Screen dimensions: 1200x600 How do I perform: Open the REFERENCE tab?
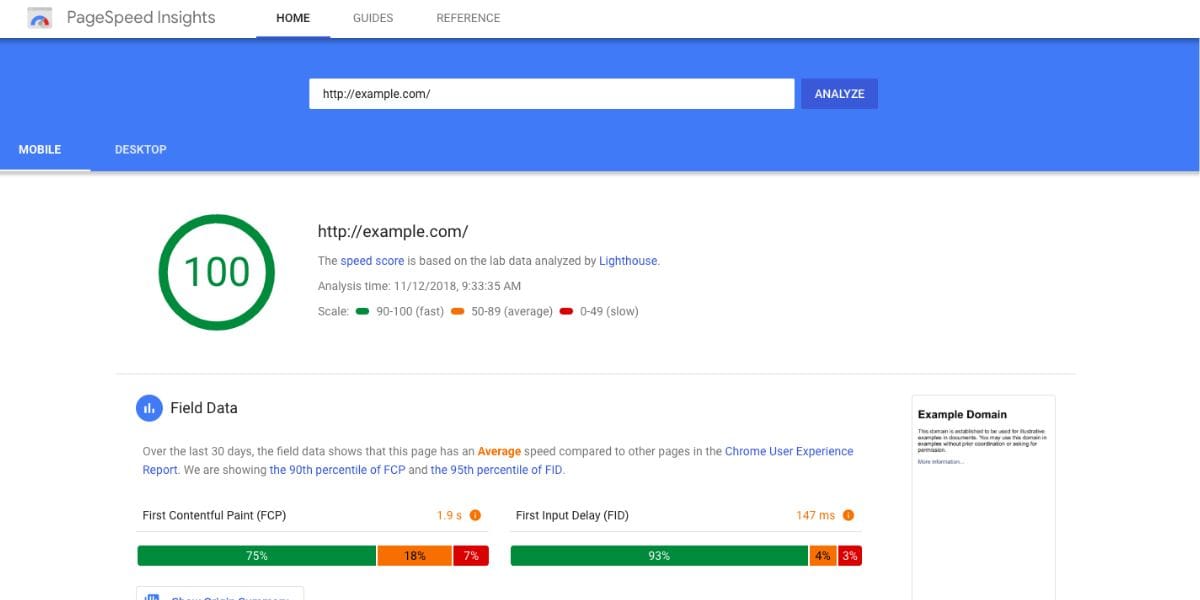(x=468, y=18)
